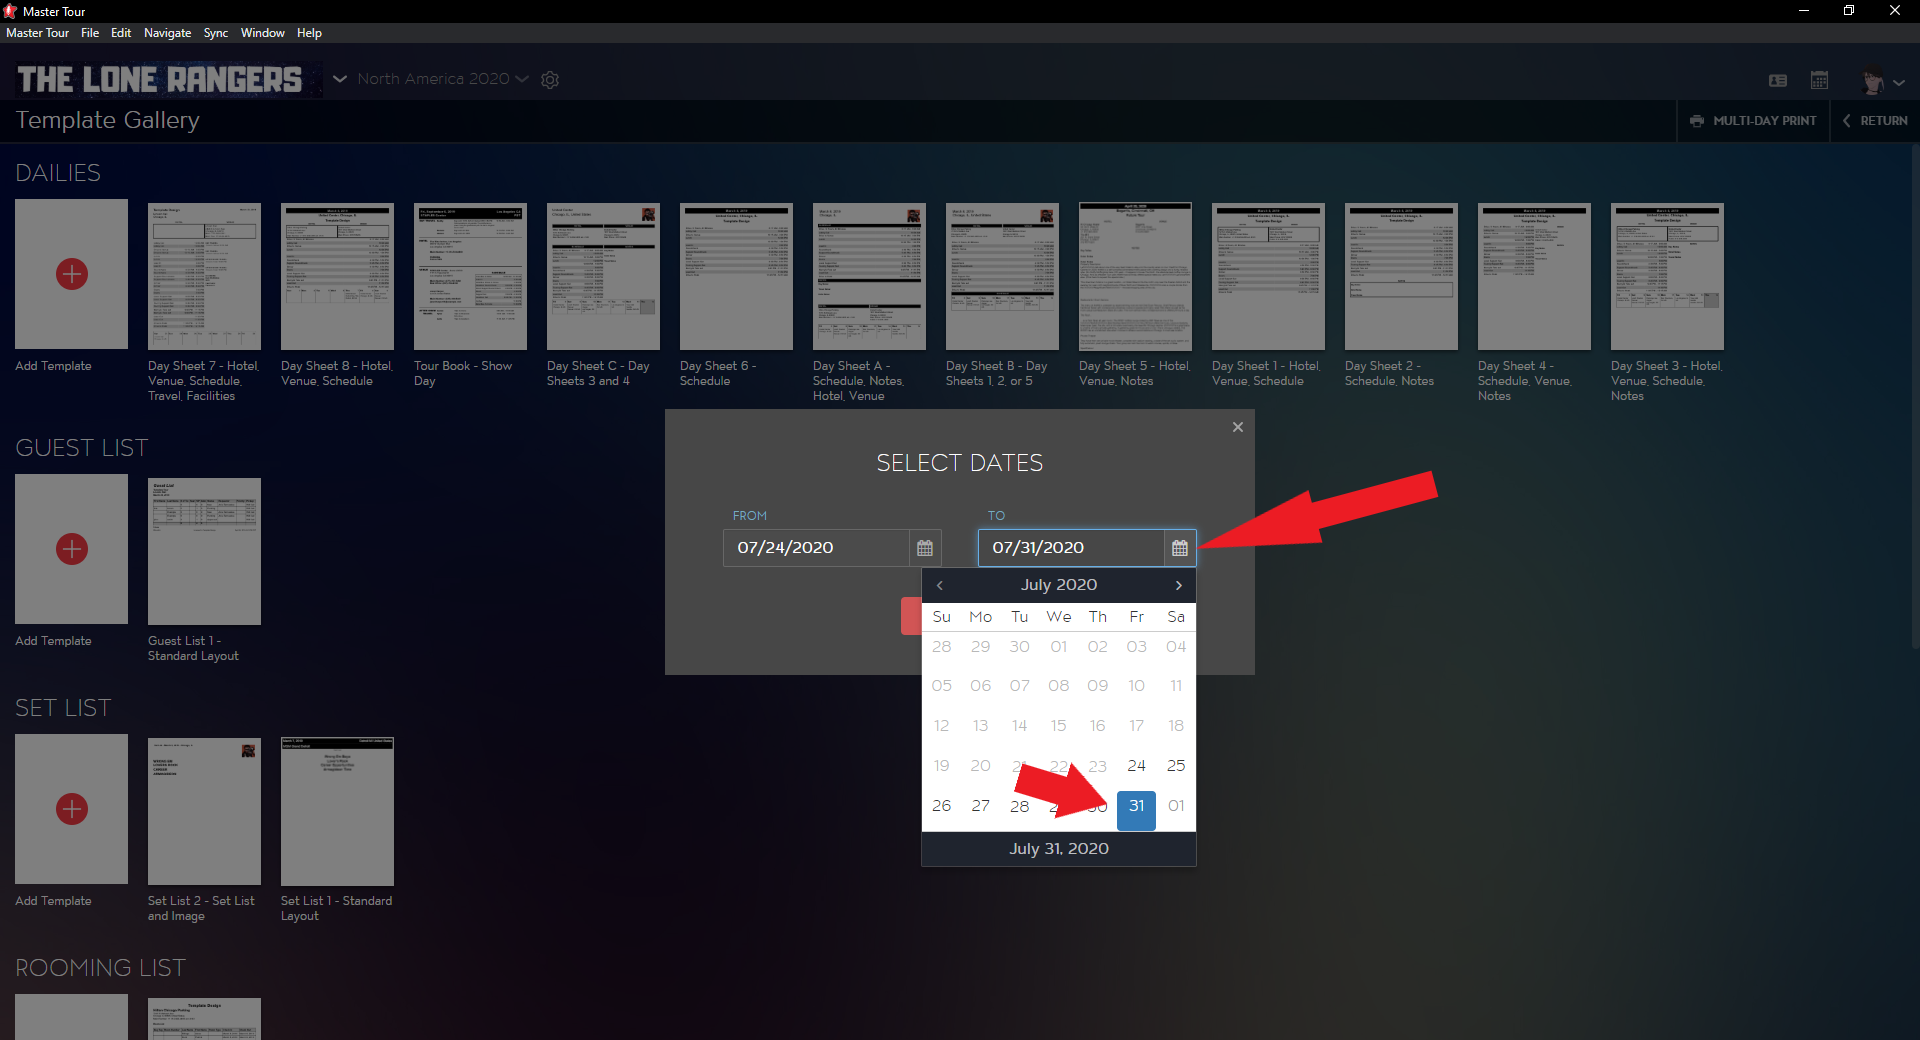Close the Select Dates dialog
This screenshot has width=1920, height=1040.
(x=1238, y=427)
